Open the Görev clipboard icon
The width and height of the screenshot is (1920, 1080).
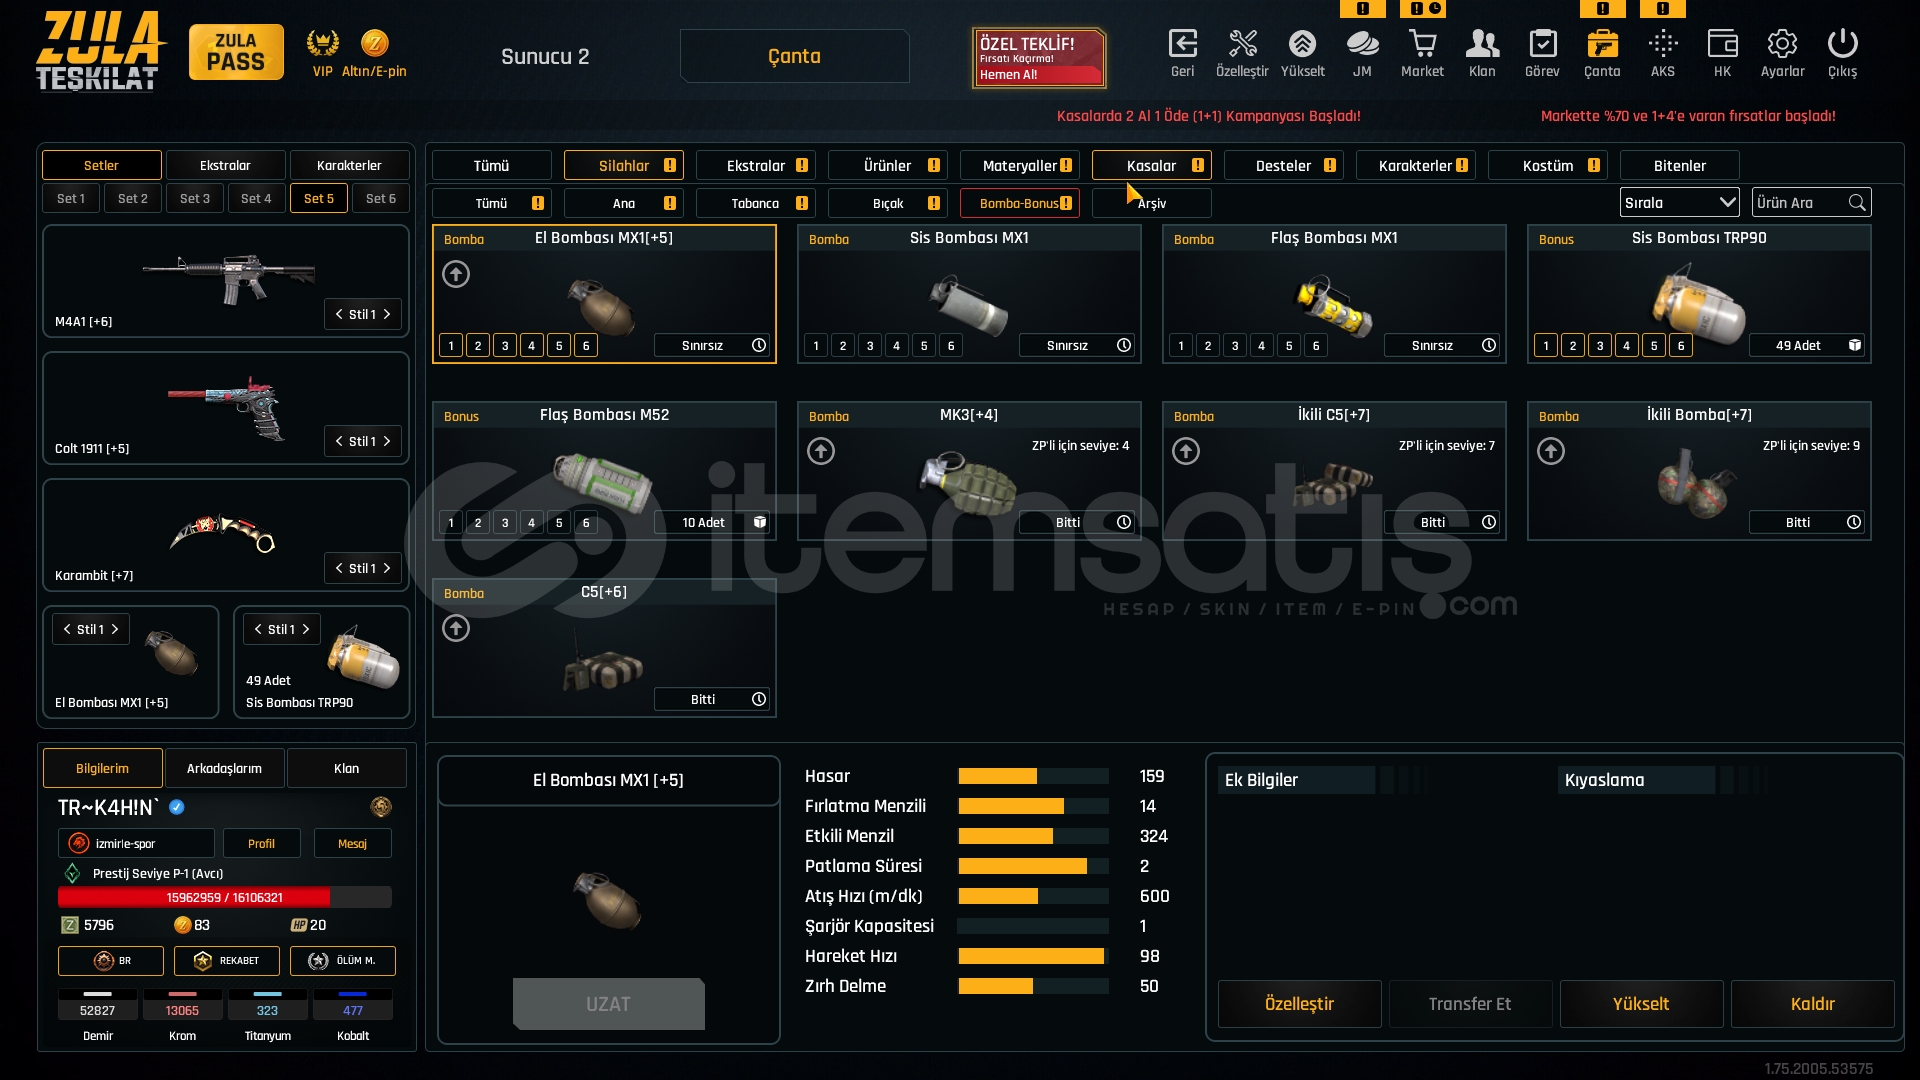click(1542, 44)
